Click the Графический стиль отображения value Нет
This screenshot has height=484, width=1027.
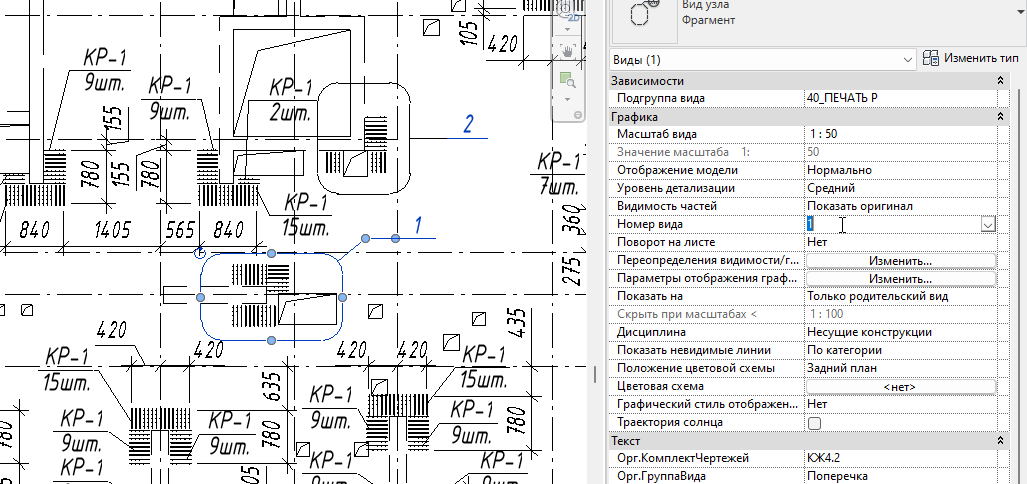(x=900, y=404)
